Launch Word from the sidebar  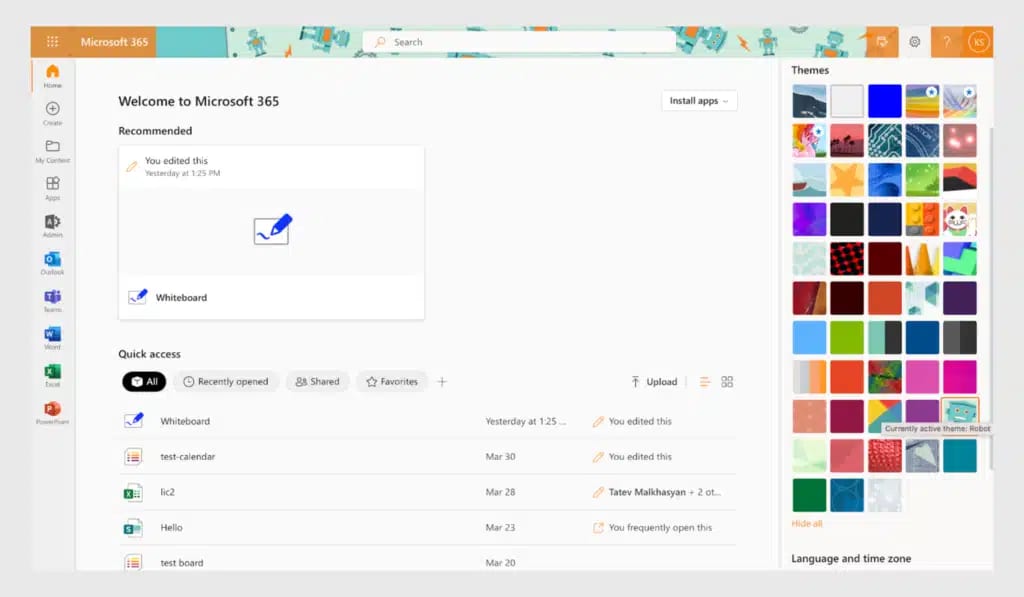click(x=53, y=338)
